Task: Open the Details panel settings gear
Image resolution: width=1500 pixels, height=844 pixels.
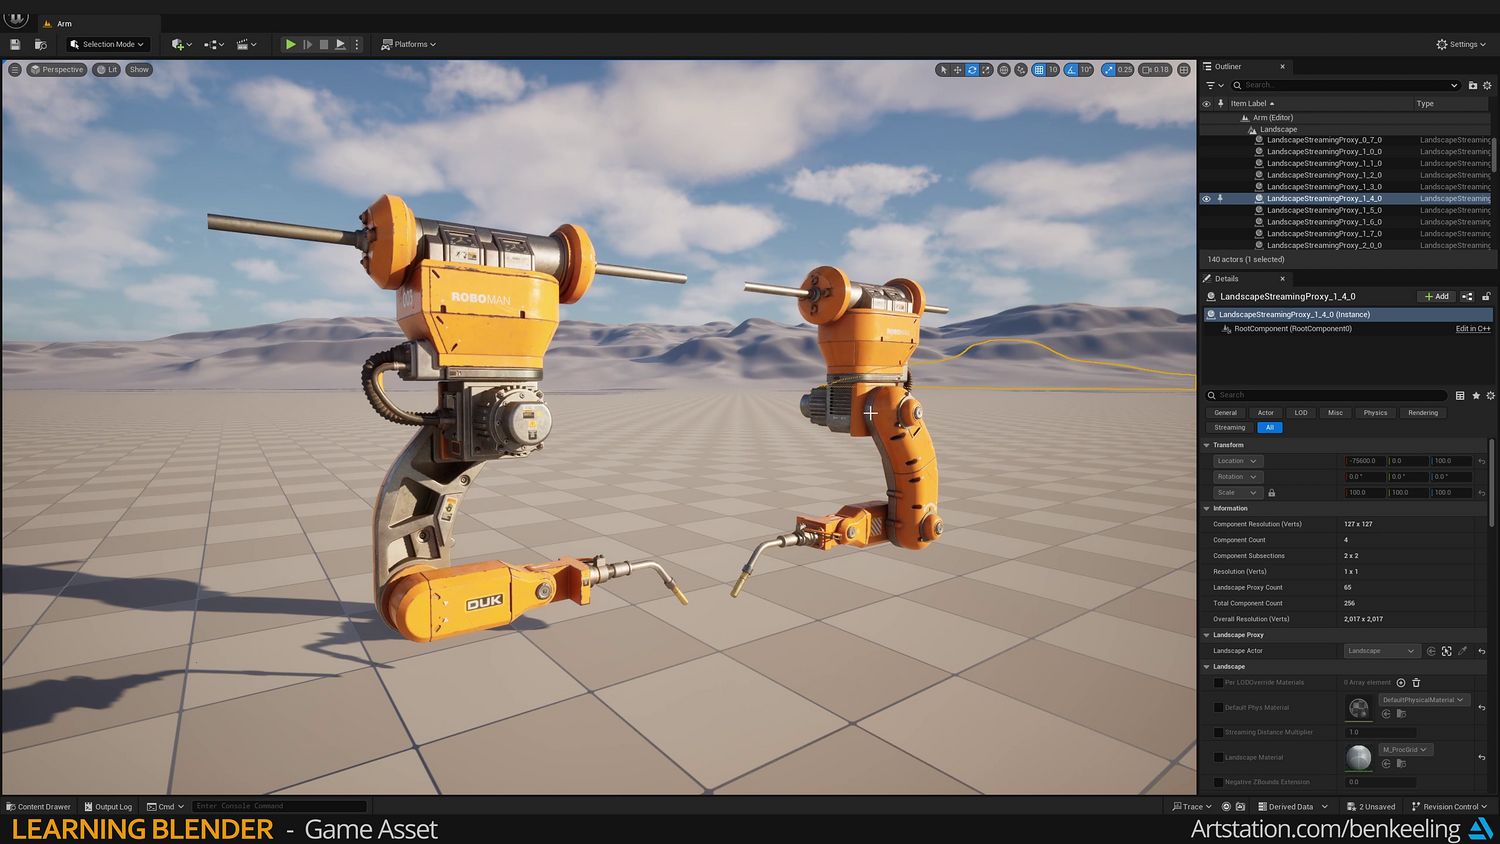Action: coord(1490,396)
